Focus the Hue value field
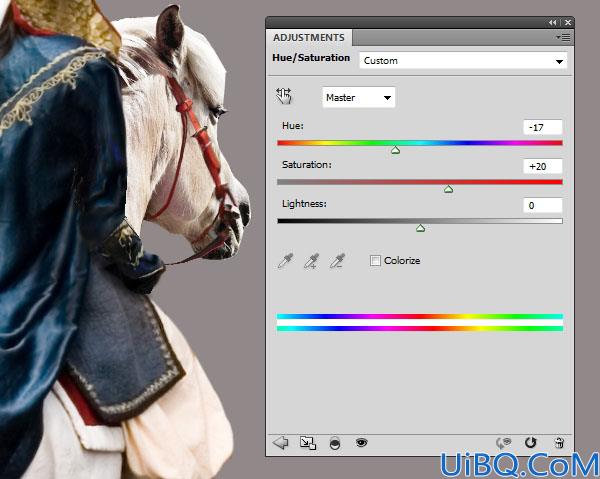Screen dimensions: 600x479 543,127
